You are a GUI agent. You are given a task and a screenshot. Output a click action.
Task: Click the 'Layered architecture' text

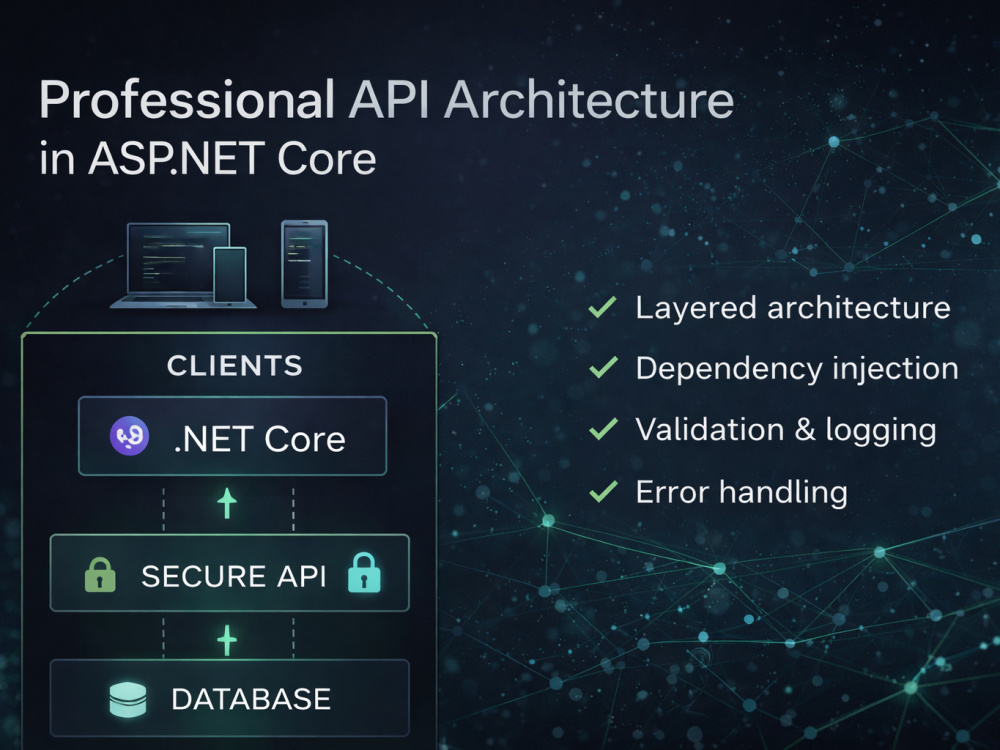(x=793, y=308)
